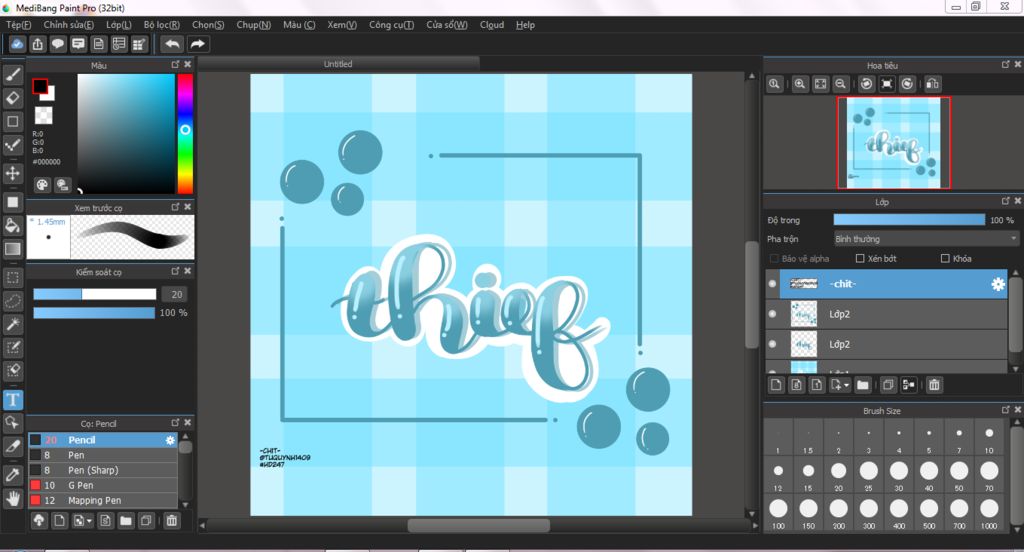Select the Text tool
The image size is (1024, 552).
(x=12, y=399)
